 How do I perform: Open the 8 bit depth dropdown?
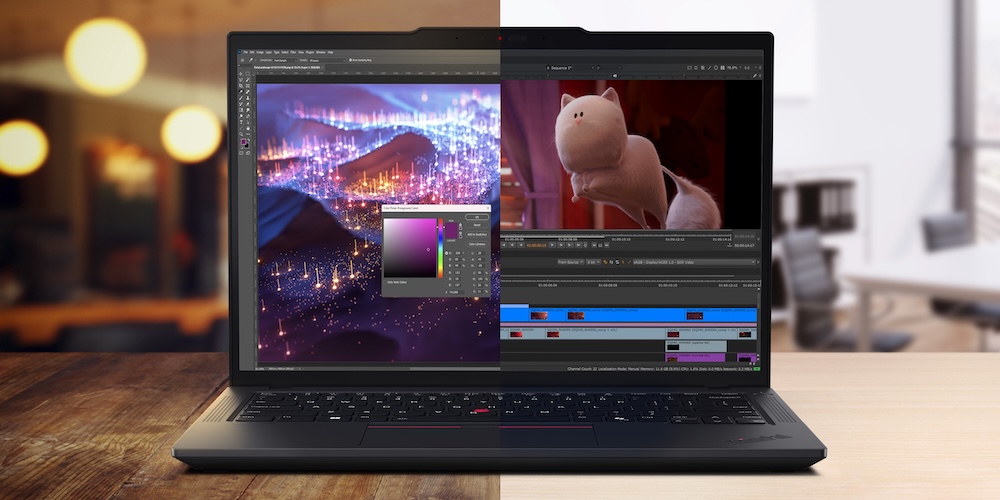(593, 262)
